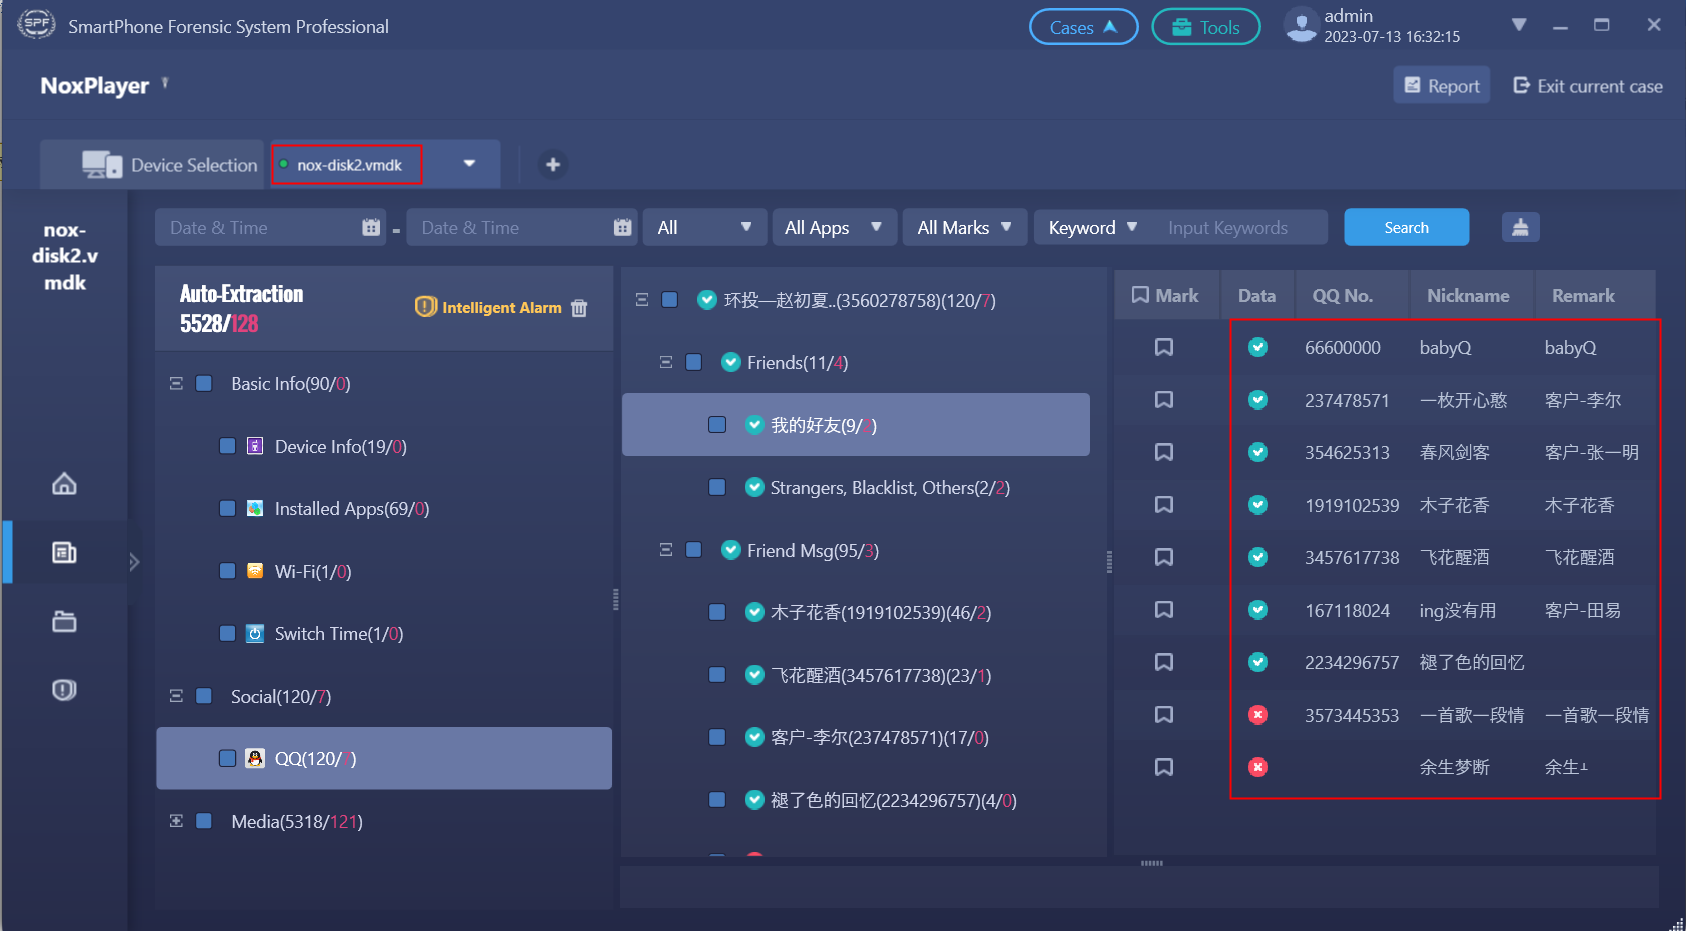Add a new device with plus icon

553,164
